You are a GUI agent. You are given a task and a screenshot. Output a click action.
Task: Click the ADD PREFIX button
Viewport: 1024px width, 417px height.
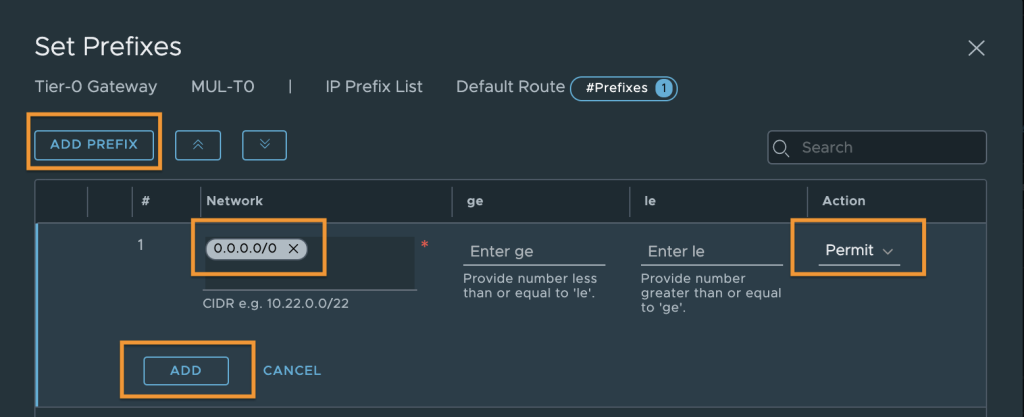point(94,145)
